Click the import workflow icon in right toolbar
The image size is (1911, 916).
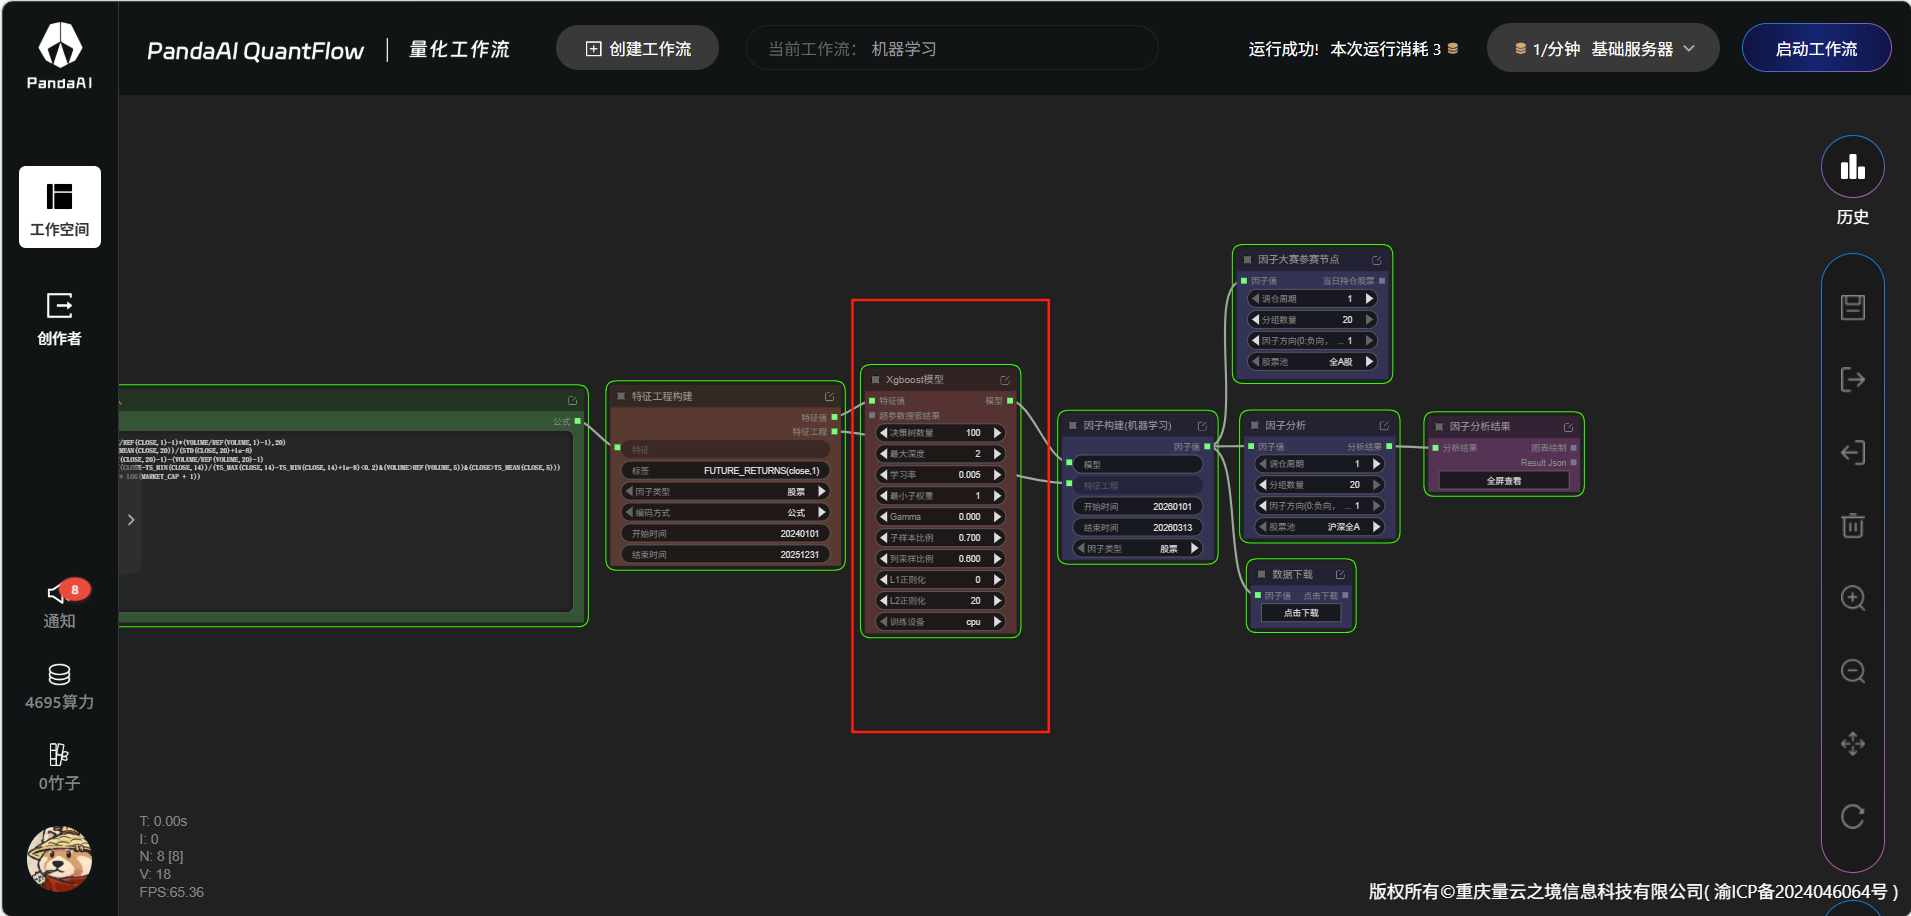coord(1852,453)
